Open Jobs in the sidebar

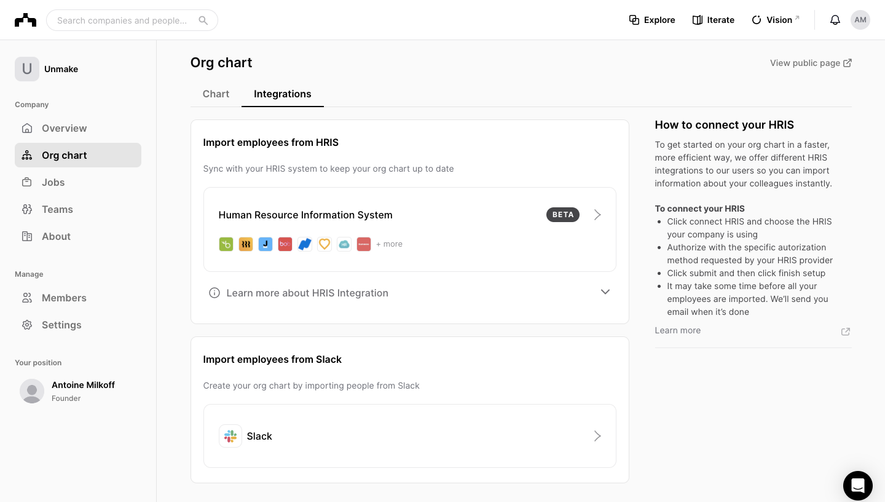pyautogui.click(x=78, y=182)
